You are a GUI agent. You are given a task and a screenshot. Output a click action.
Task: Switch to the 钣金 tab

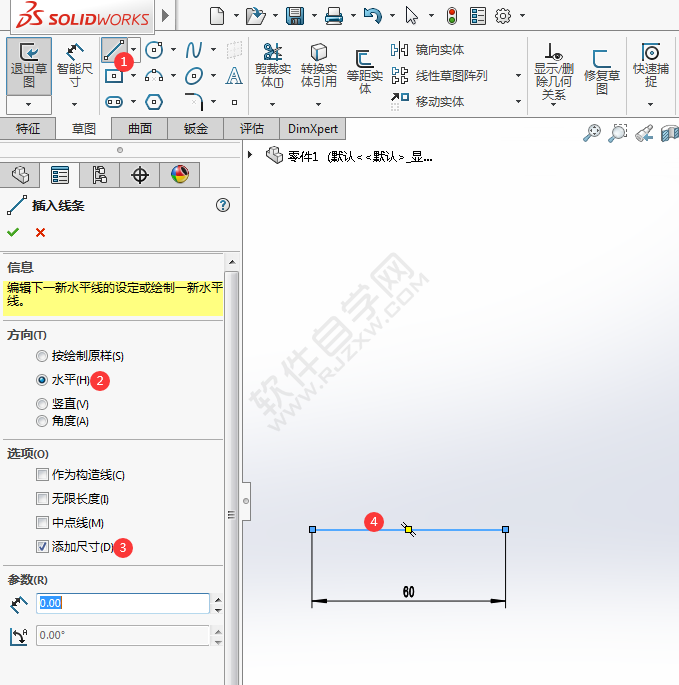[x=196, y=128]
